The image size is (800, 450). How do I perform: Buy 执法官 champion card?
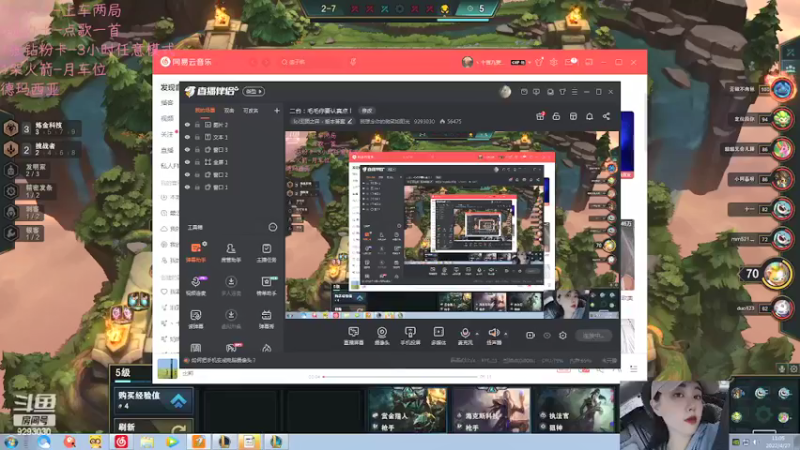pyautogui.click(x=576, y=410)
